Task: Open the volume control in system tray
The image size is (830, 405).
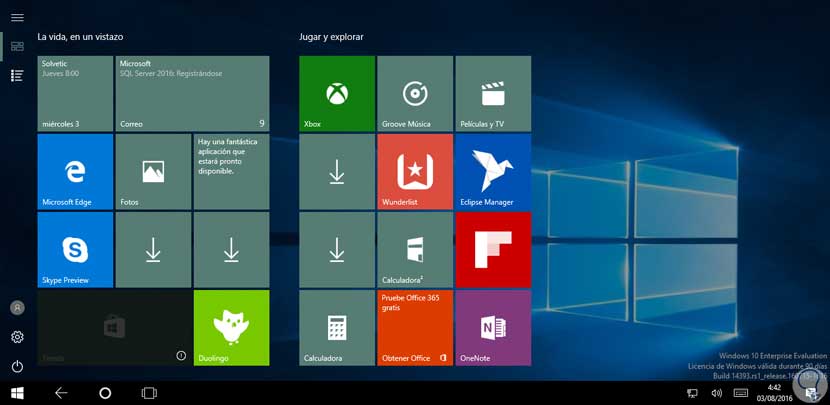Action: tap(717, 393)
